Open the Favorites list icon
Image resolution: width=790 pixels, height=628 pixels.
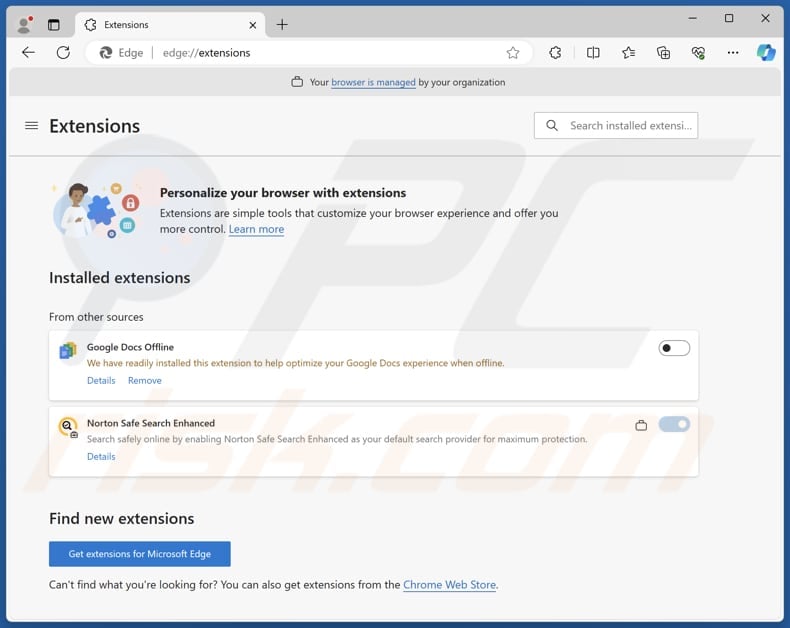click(628, 52)
